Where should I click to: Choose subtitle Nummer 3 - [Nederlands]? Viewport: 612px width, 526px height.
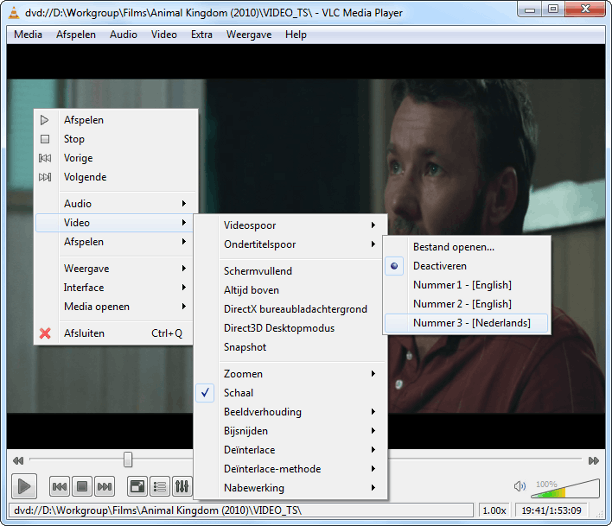tap(467, 323)
